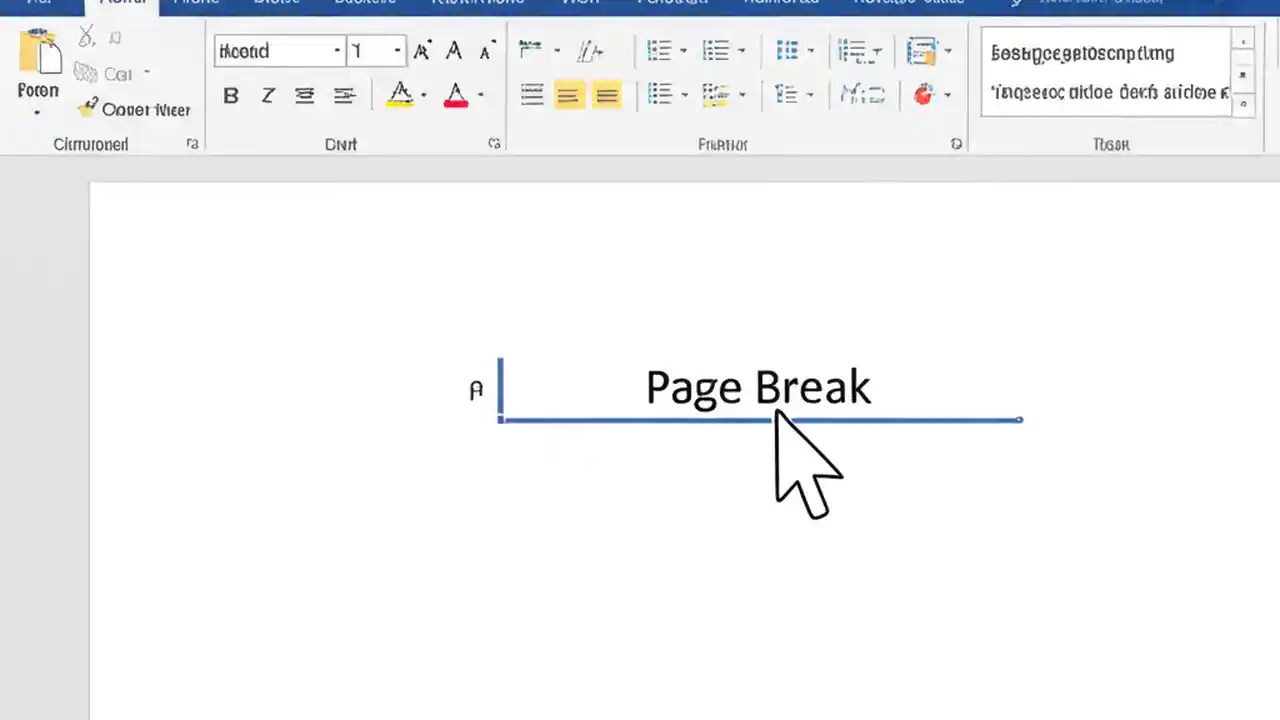The width and height of the screenshot is (1280, 720).
Task: Open the font name dropdown
Action: tap(337, 51)
